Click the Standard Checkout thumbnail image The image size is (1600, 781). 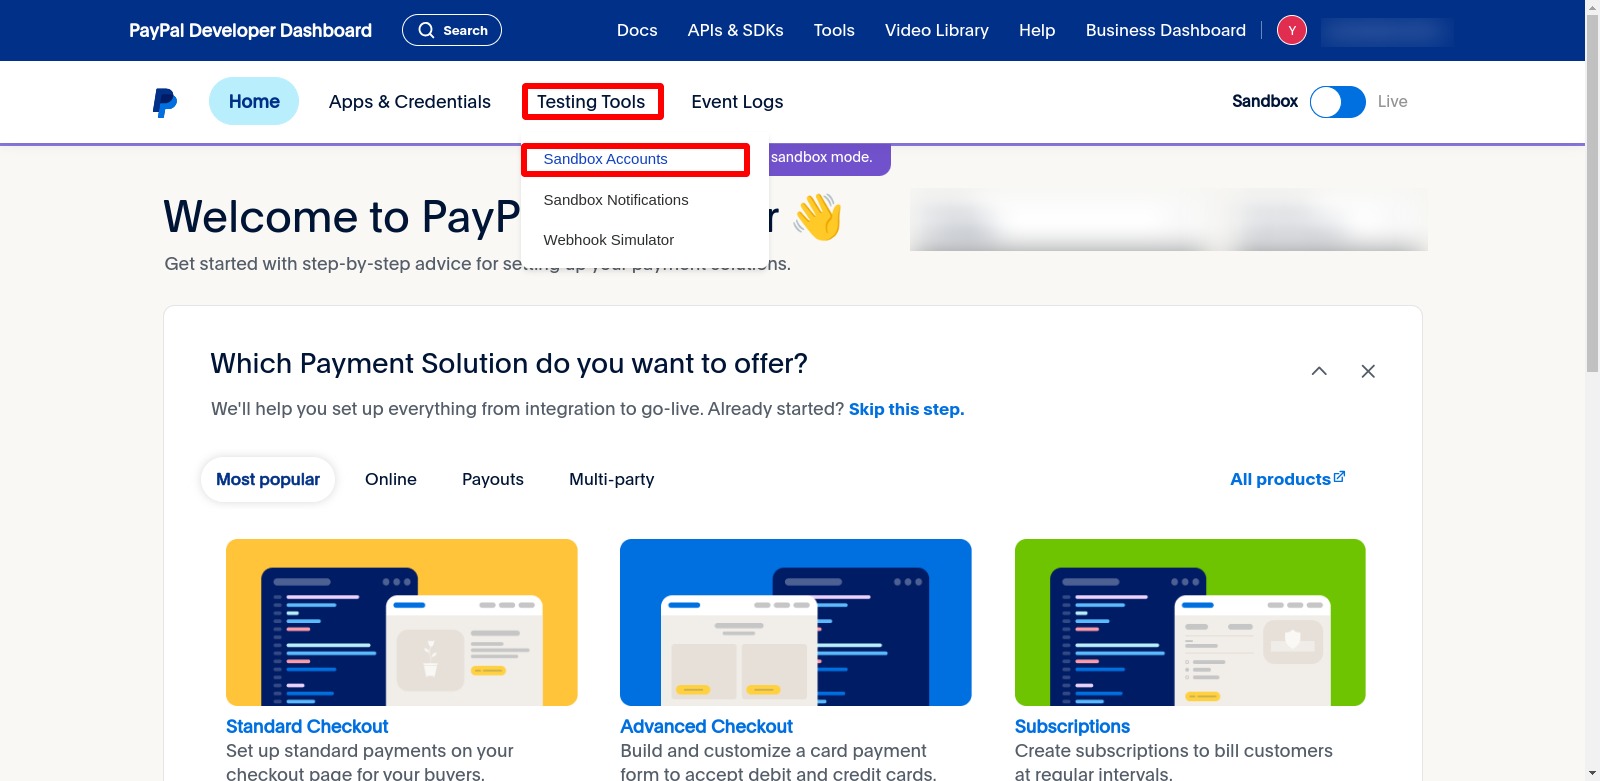[x=402, y=622]
